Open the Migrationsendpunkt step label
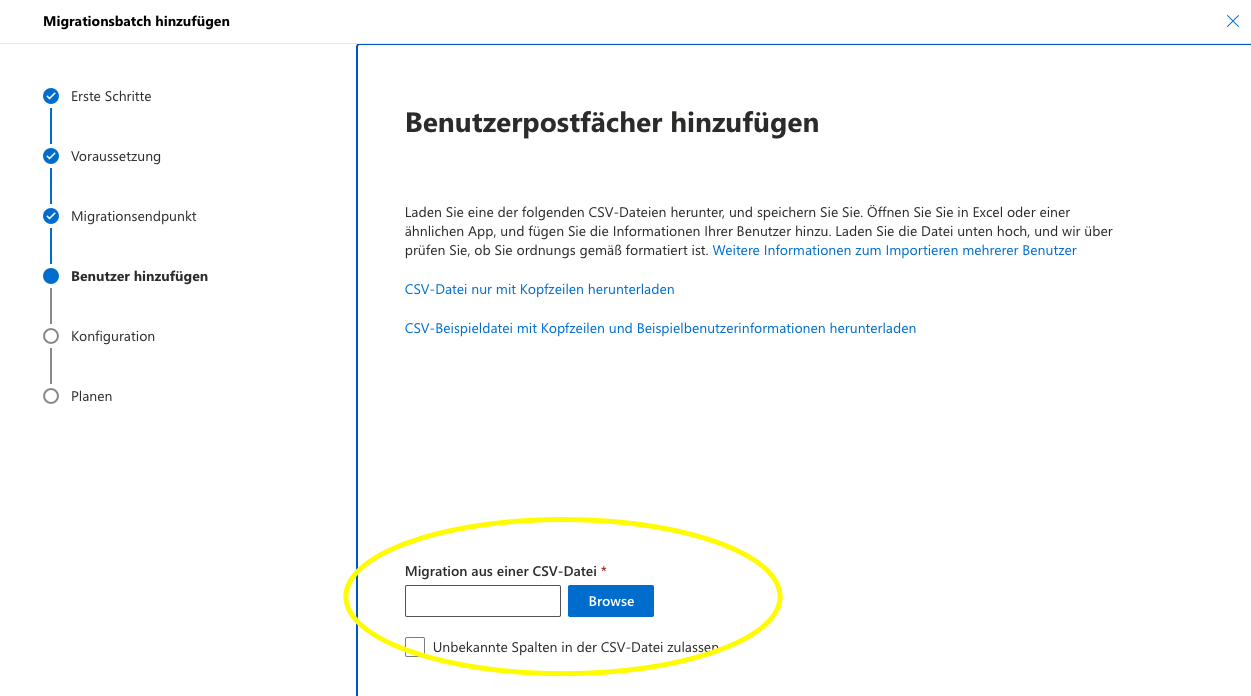Image resolution: width=1251 pixels, height=696 pixels. click(134, 216)
